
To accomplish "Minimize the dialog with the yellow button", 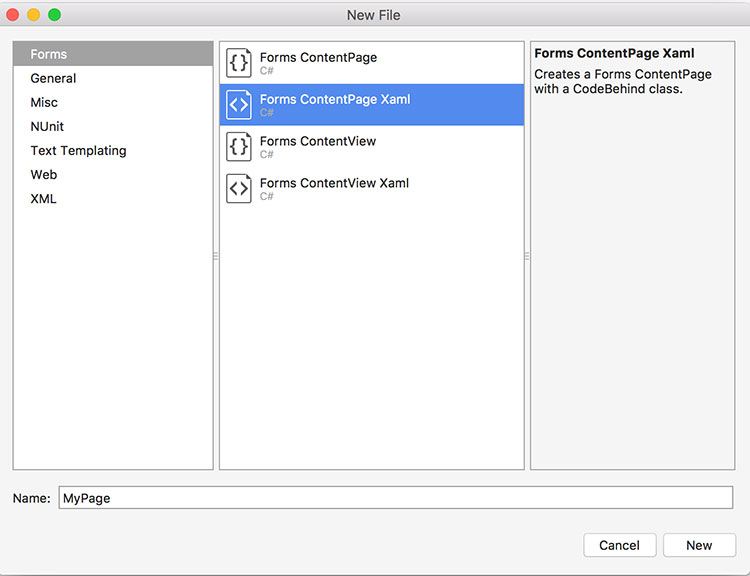I will (33, 15).
